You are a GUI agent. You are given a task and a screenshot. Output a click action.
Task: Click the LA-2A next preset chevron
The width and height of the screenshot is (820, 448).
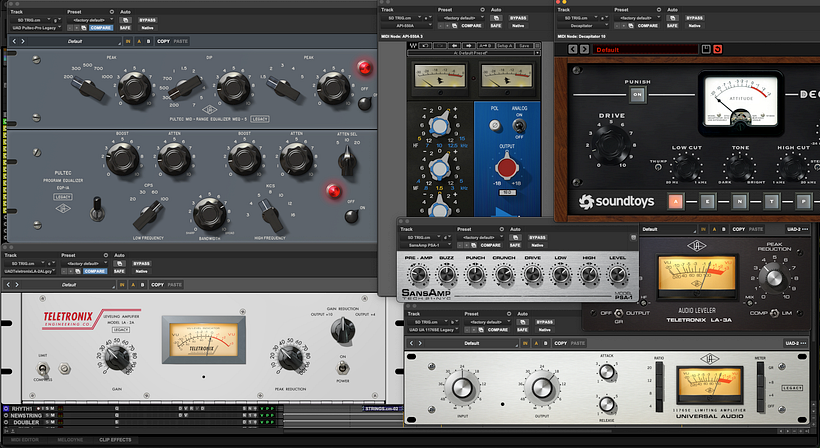coord(17,285)
